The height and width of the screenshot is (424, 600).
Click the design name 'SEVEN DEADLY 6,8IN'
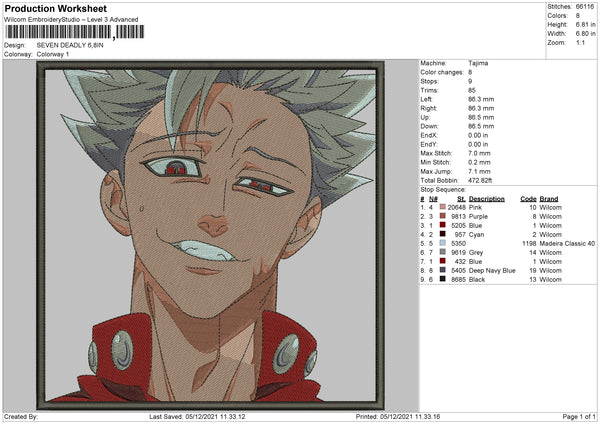(70, 45)
